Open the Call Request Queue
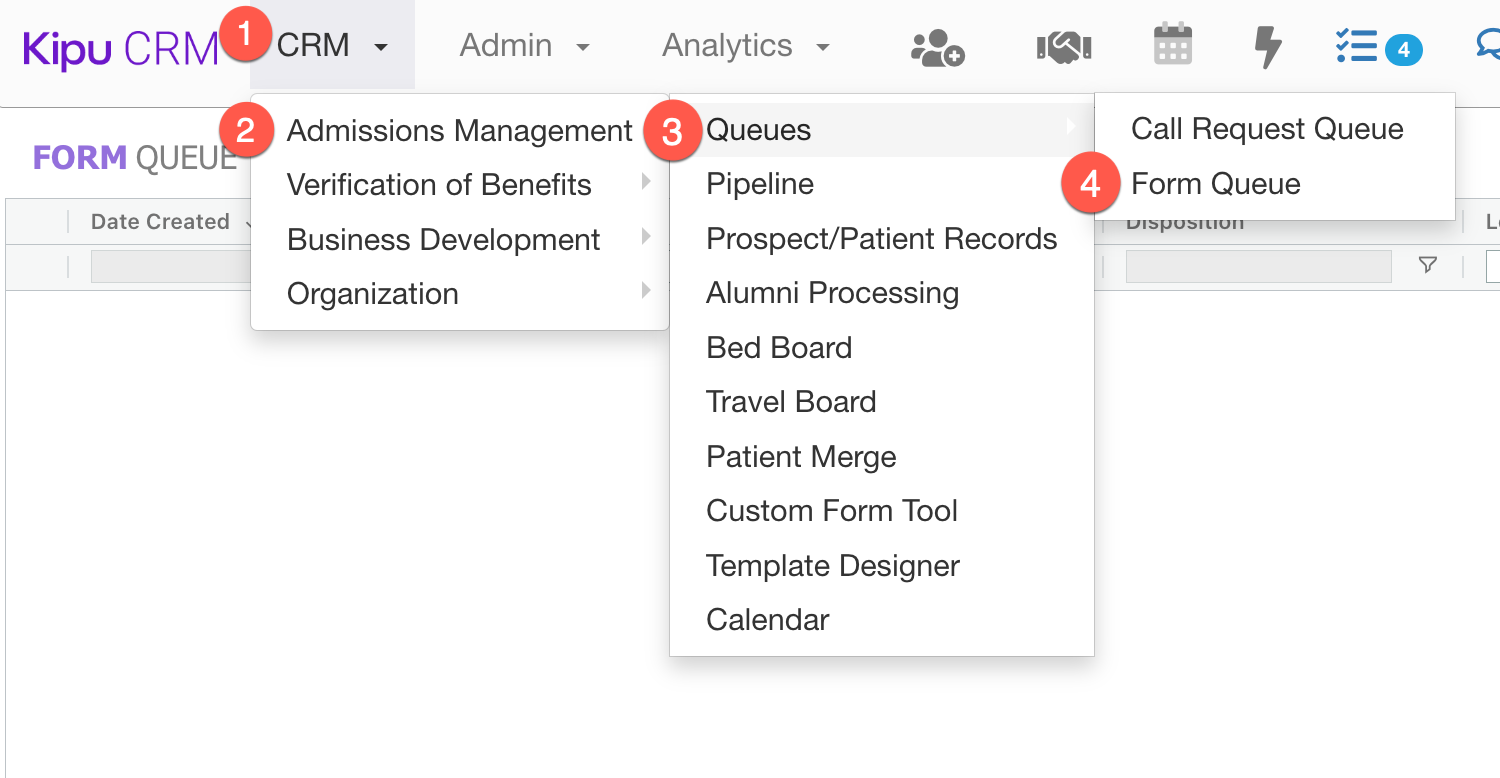The height and width of the screenshot is (778, 1500). 1267,129
